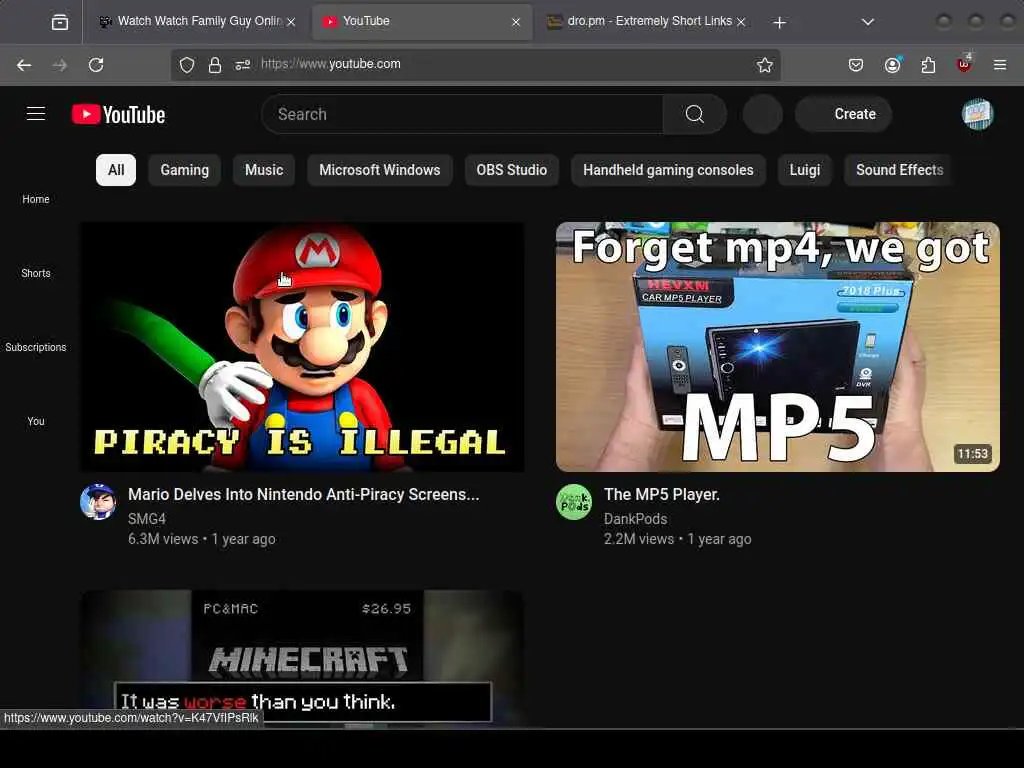Open the account avatar menu
This screenshot has width=1024, height=768.
pyautogui.click(x=977, y=114)
